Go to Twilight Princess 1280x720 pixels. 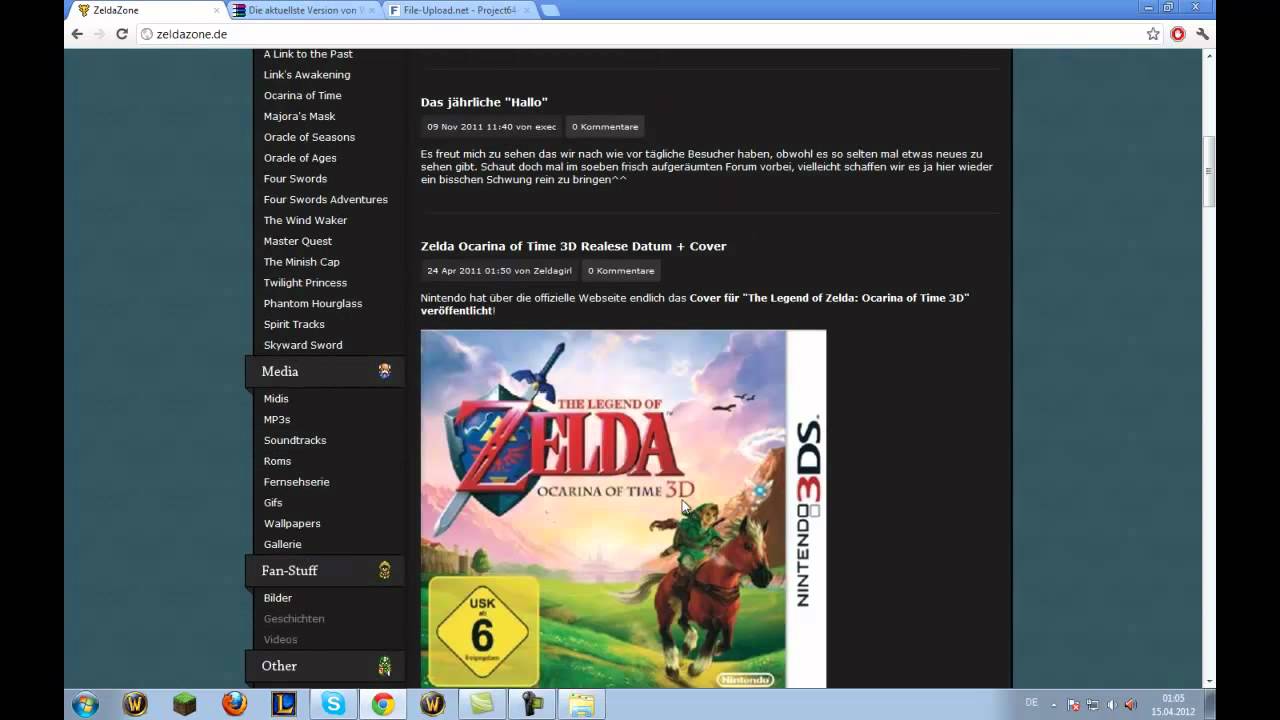pyautogui.click(x=305, y=283)
